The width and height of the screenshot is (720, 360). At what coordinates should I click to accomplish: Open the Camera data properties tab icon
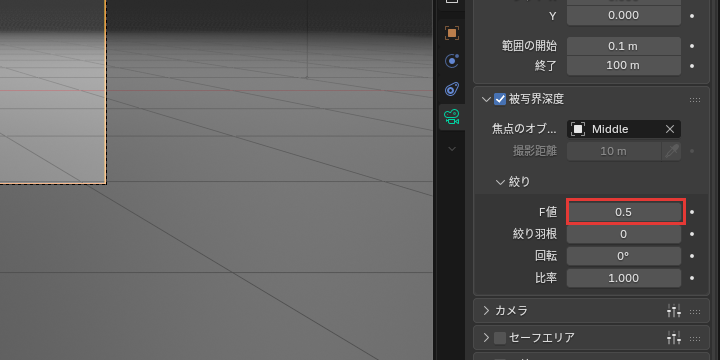tap(452, 117)
